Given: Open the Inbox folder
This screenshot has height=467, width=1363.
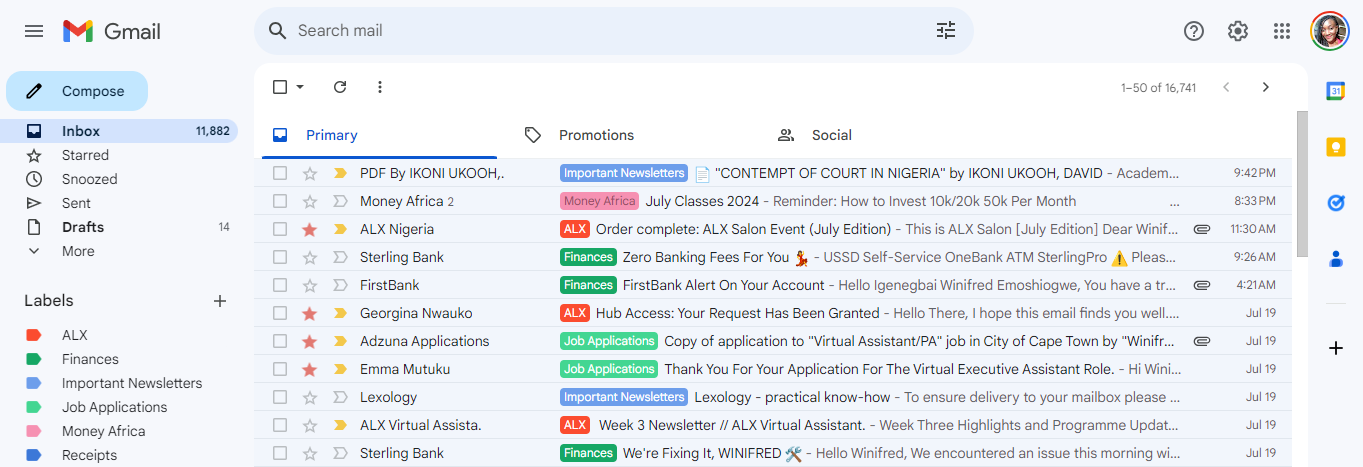Looking at the screenshot, I should pyautogui.click(x=119, y=131).
